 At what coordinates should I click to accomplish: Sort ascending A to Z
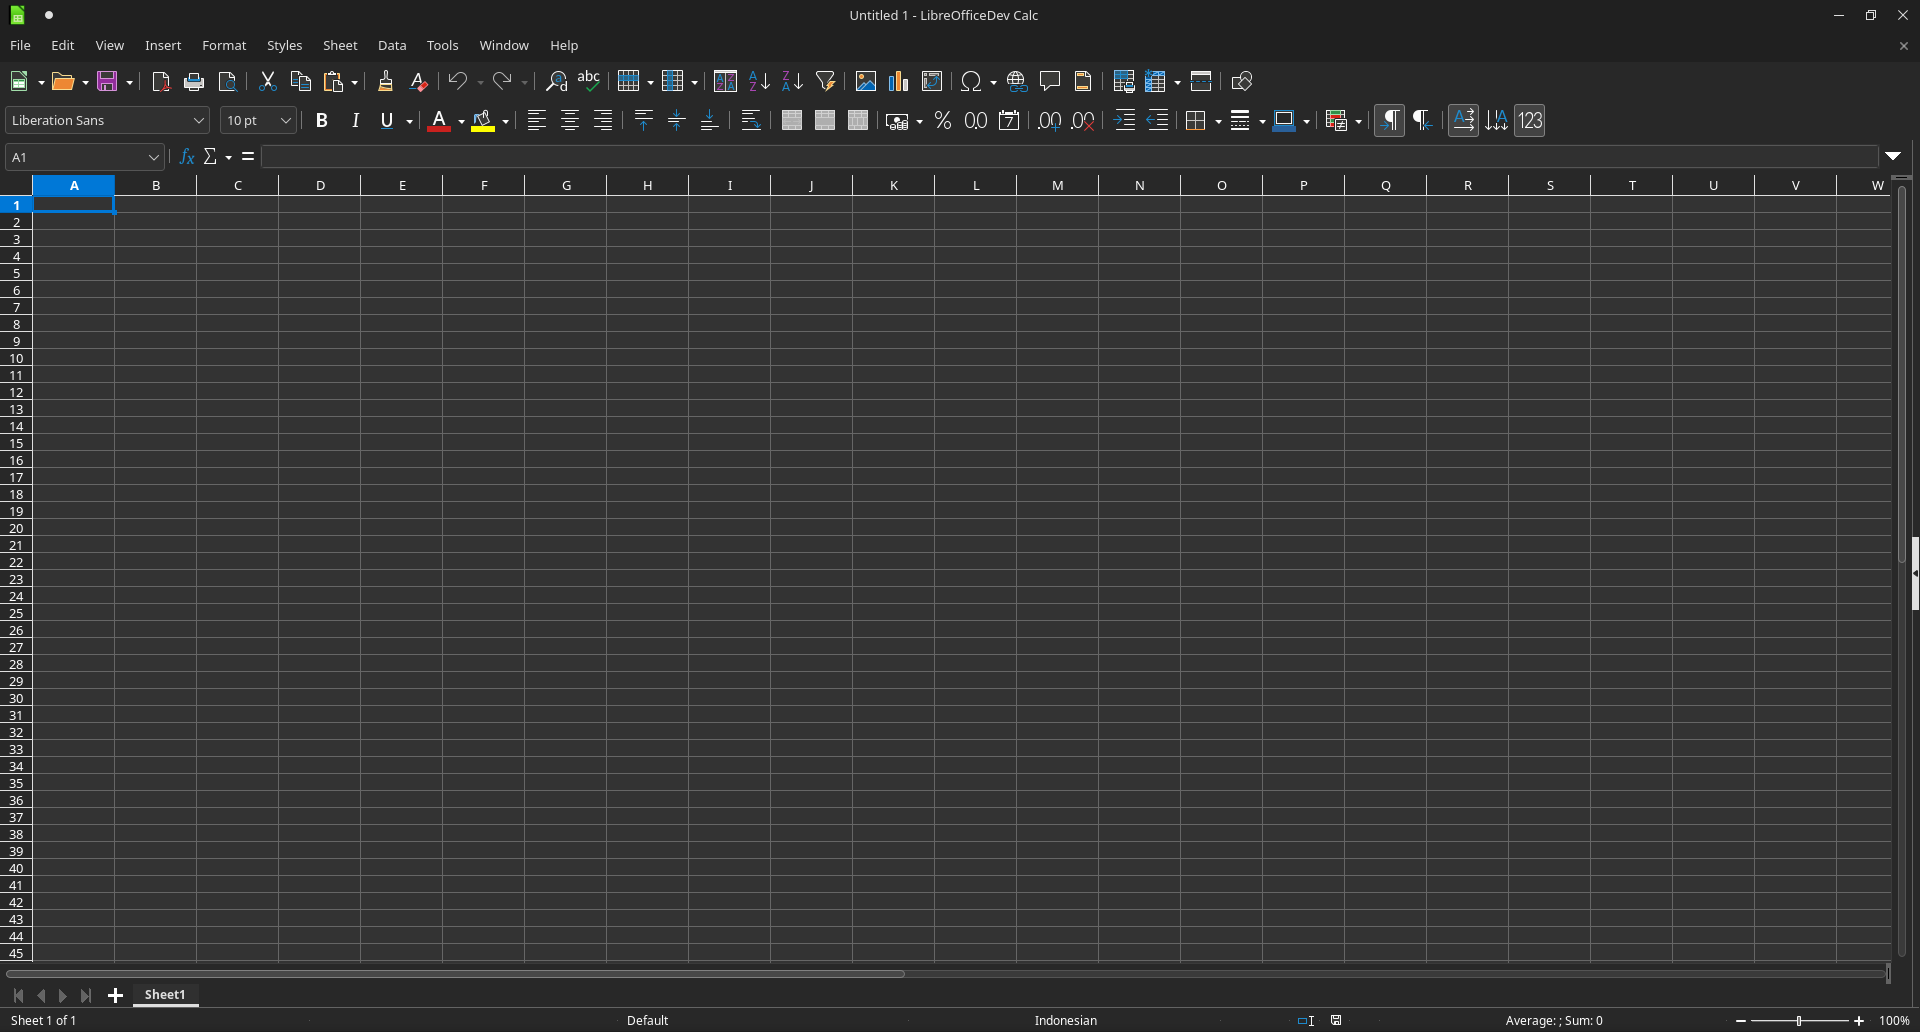(x=759, y=82)
